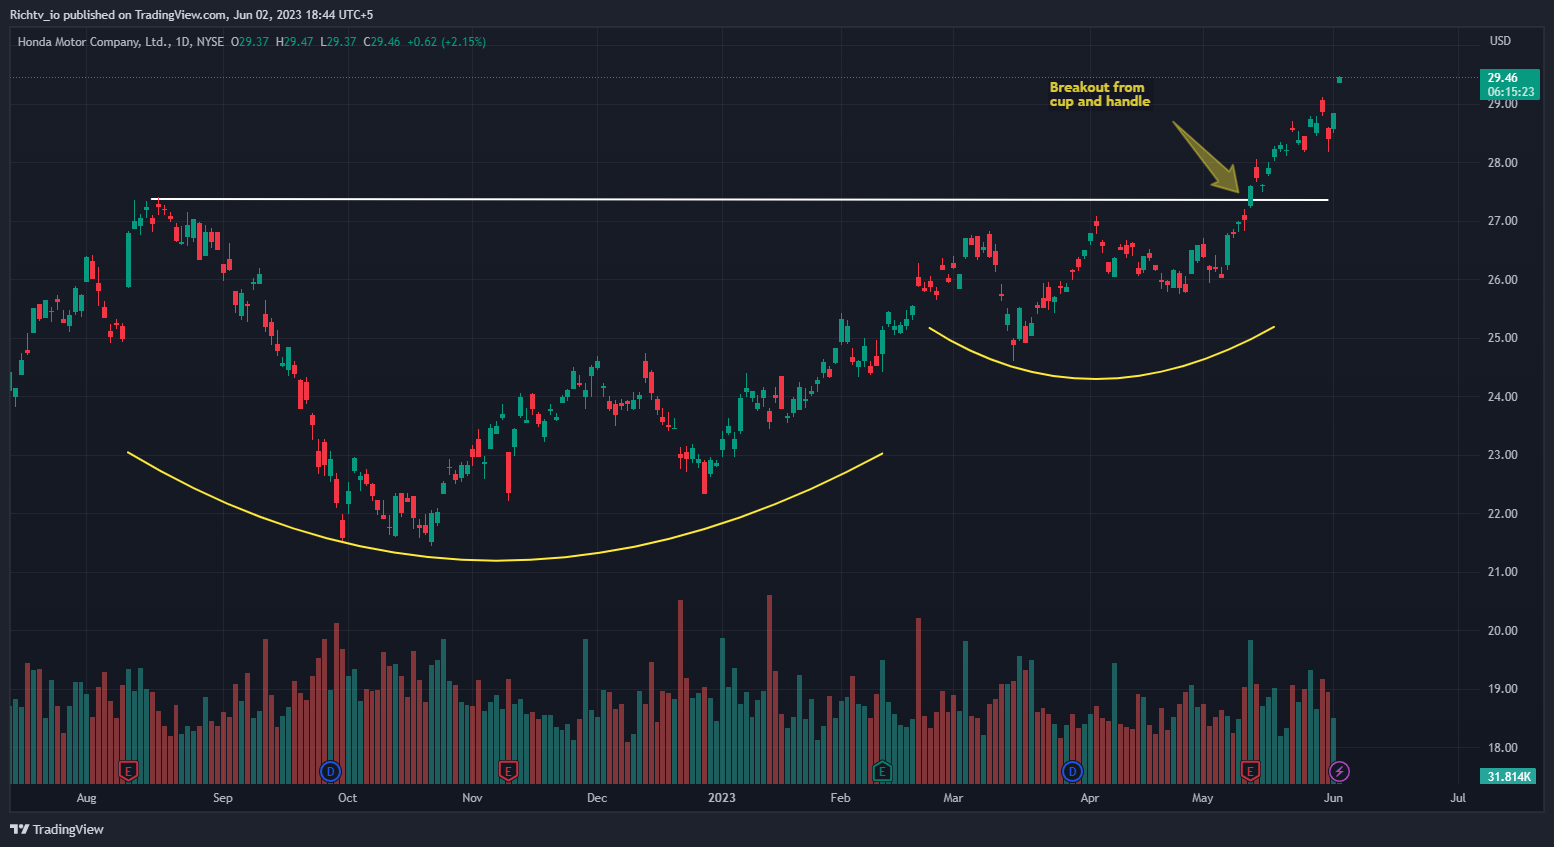
Task: Select the +0.62 (+2.15%) change text
Action: click(x=446, y=42)
